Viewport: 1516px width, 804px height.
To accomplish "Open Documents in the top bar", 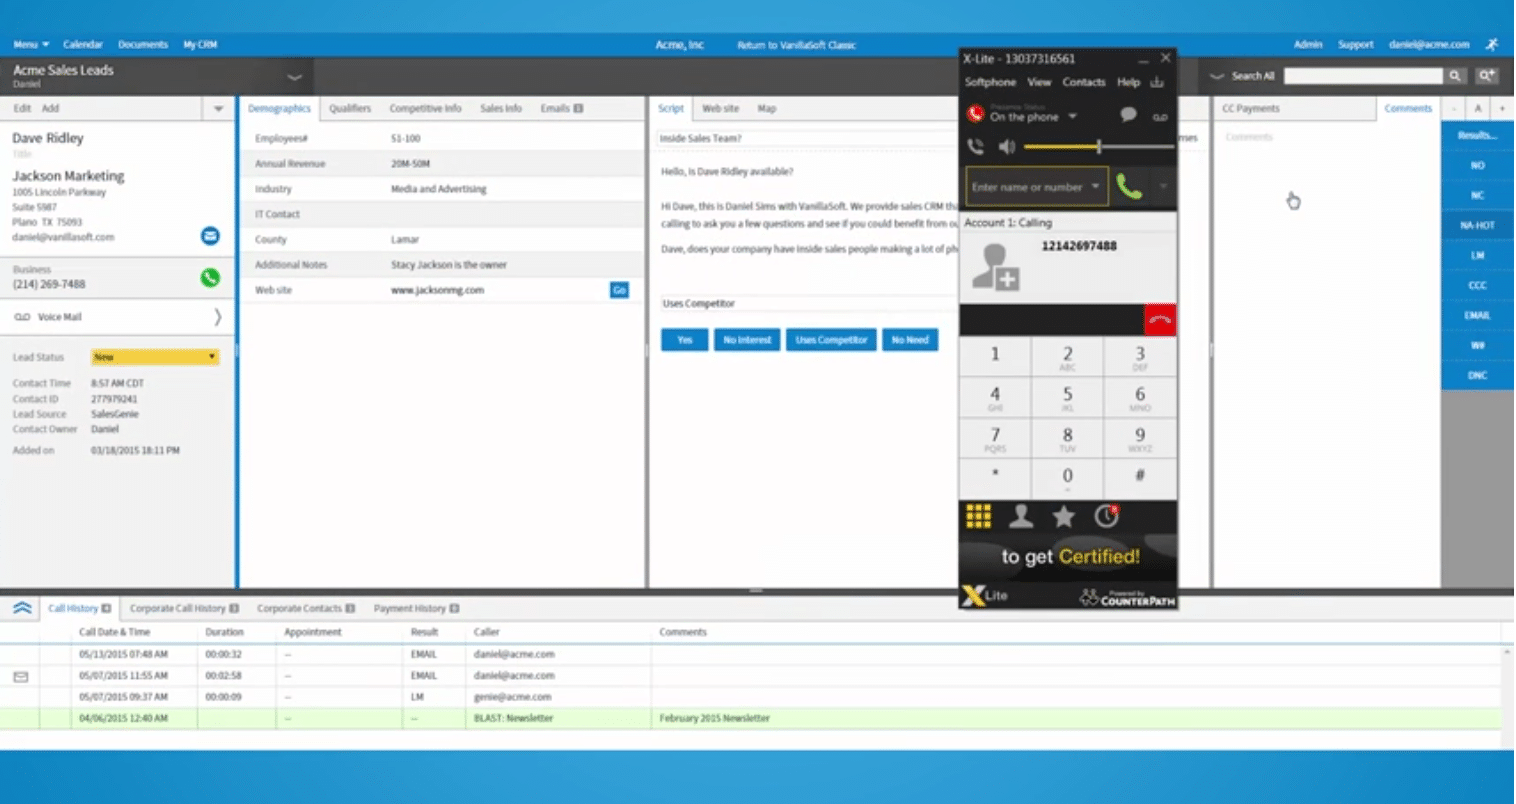I will (x=143, y=45).
